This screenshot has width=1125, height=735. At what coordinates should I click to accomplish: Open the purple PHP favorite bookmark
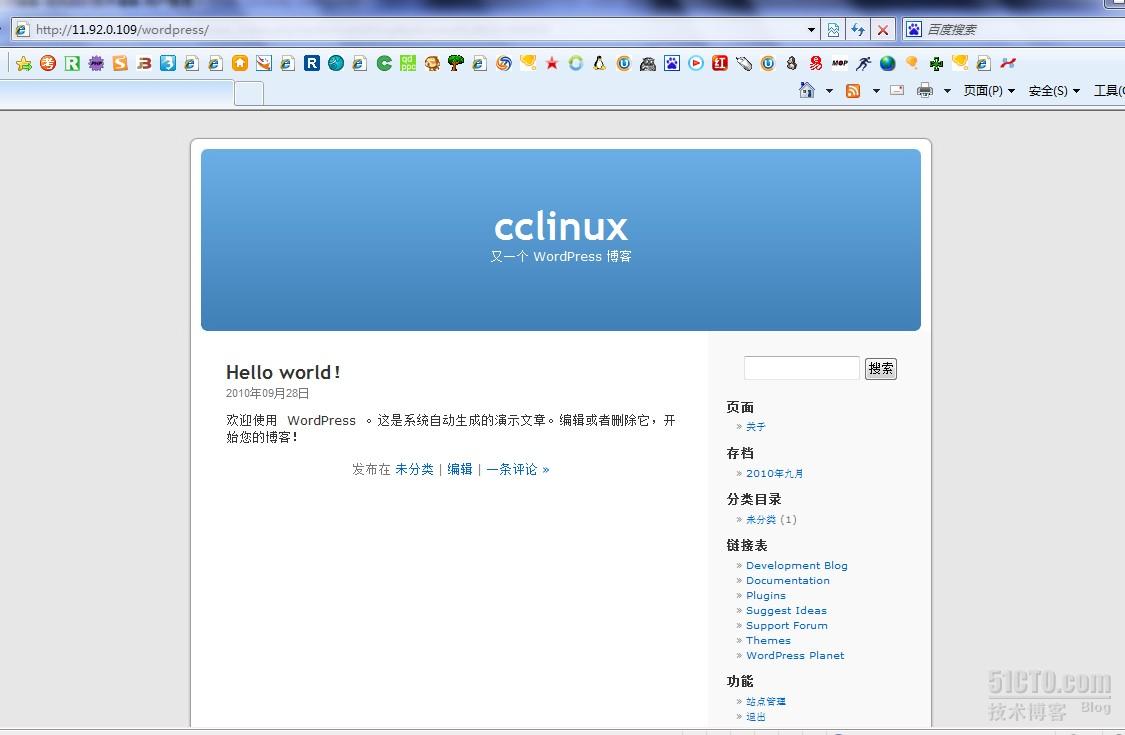point(96,63)
